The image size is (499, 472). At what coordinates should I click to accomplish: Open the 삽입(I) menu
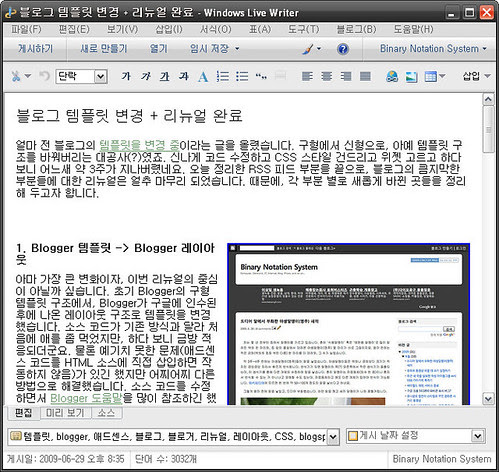tap(169, 29)
